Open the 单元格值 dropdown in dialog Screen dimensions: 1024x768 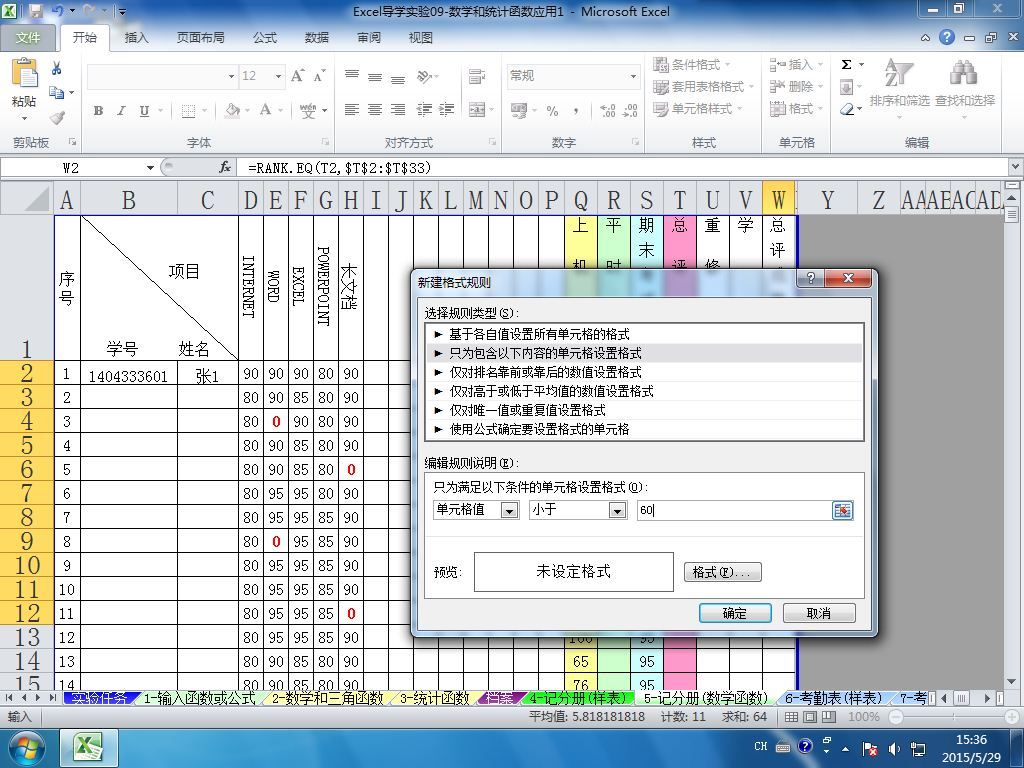point(509,510)
